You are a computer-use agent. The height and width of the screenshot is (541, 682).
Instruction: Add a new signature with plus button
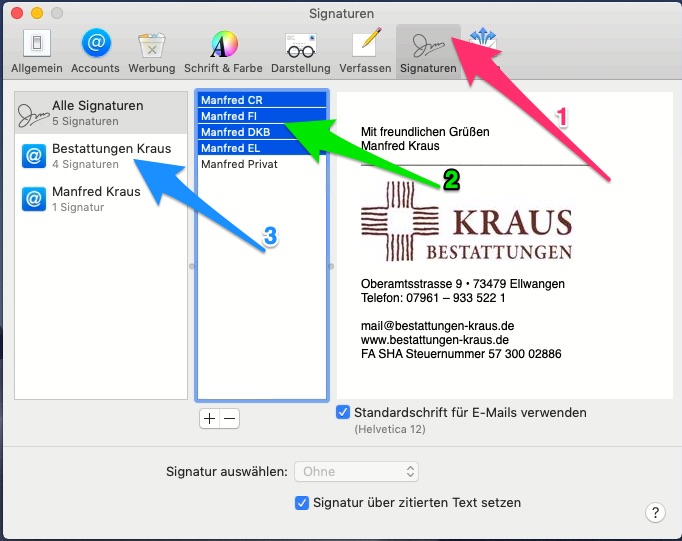pos(209,419)
